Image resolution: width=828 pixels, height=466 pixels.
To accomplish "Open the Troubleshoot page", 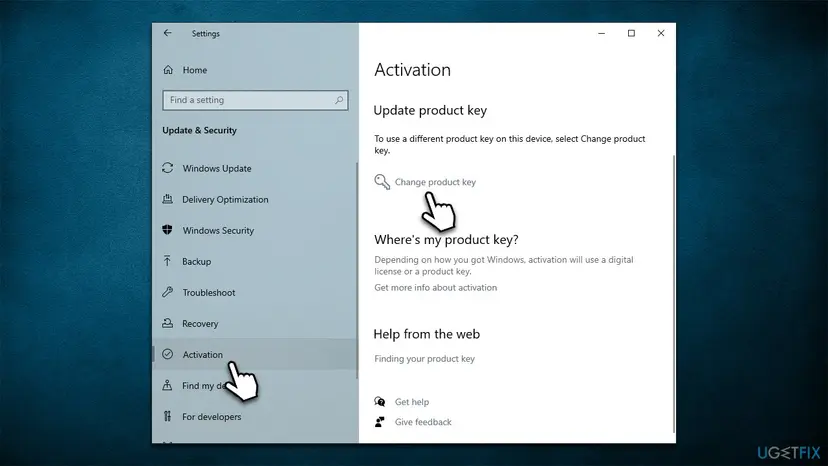I will pos(209,293).
